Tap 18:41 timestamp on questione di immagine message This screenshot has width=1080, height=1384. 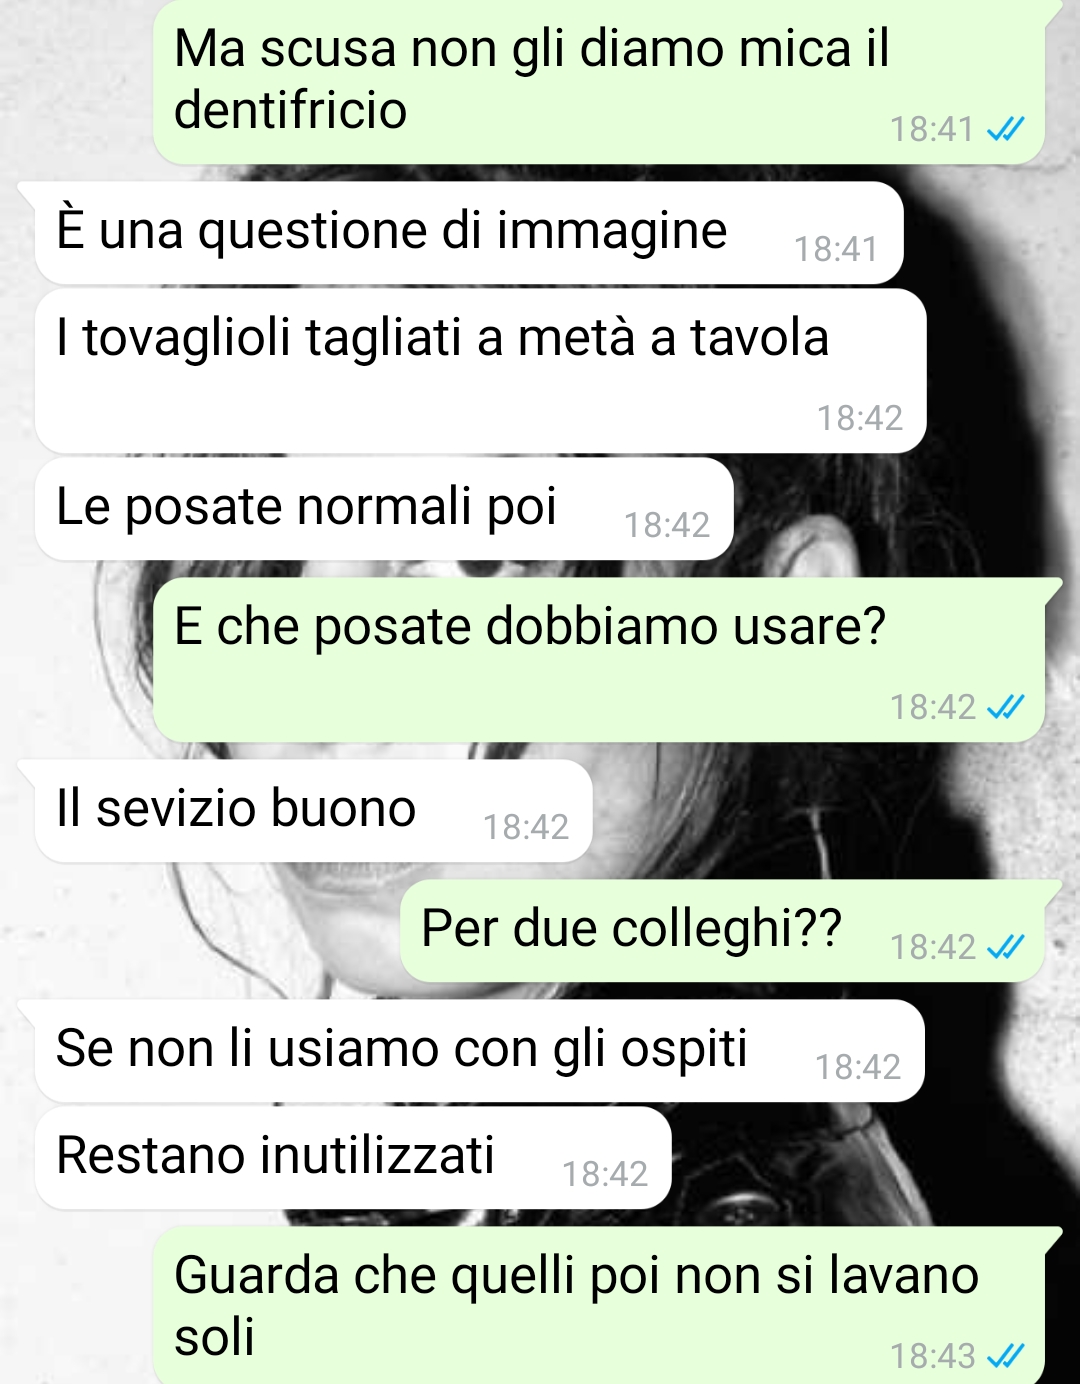[x=836, y=249]
